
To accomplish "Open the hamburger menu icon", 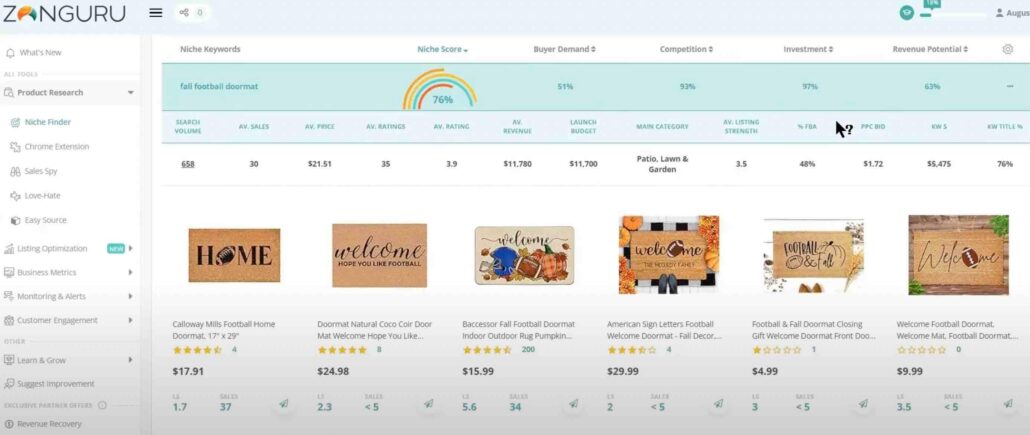I will (156, 12).
